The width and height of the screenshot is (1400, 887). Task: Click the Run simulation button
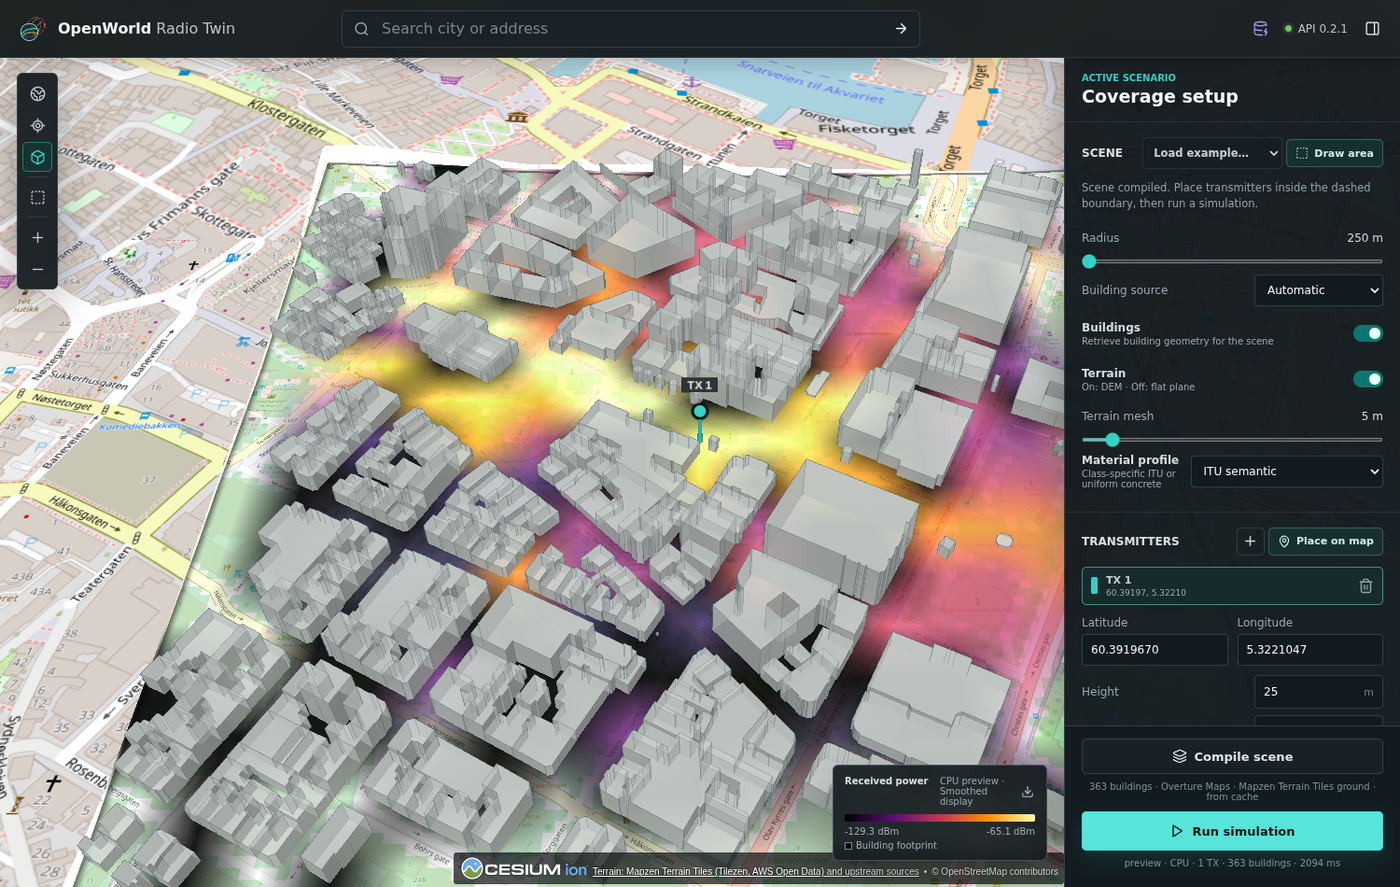pyautogui.click(x=1232, y=831)
